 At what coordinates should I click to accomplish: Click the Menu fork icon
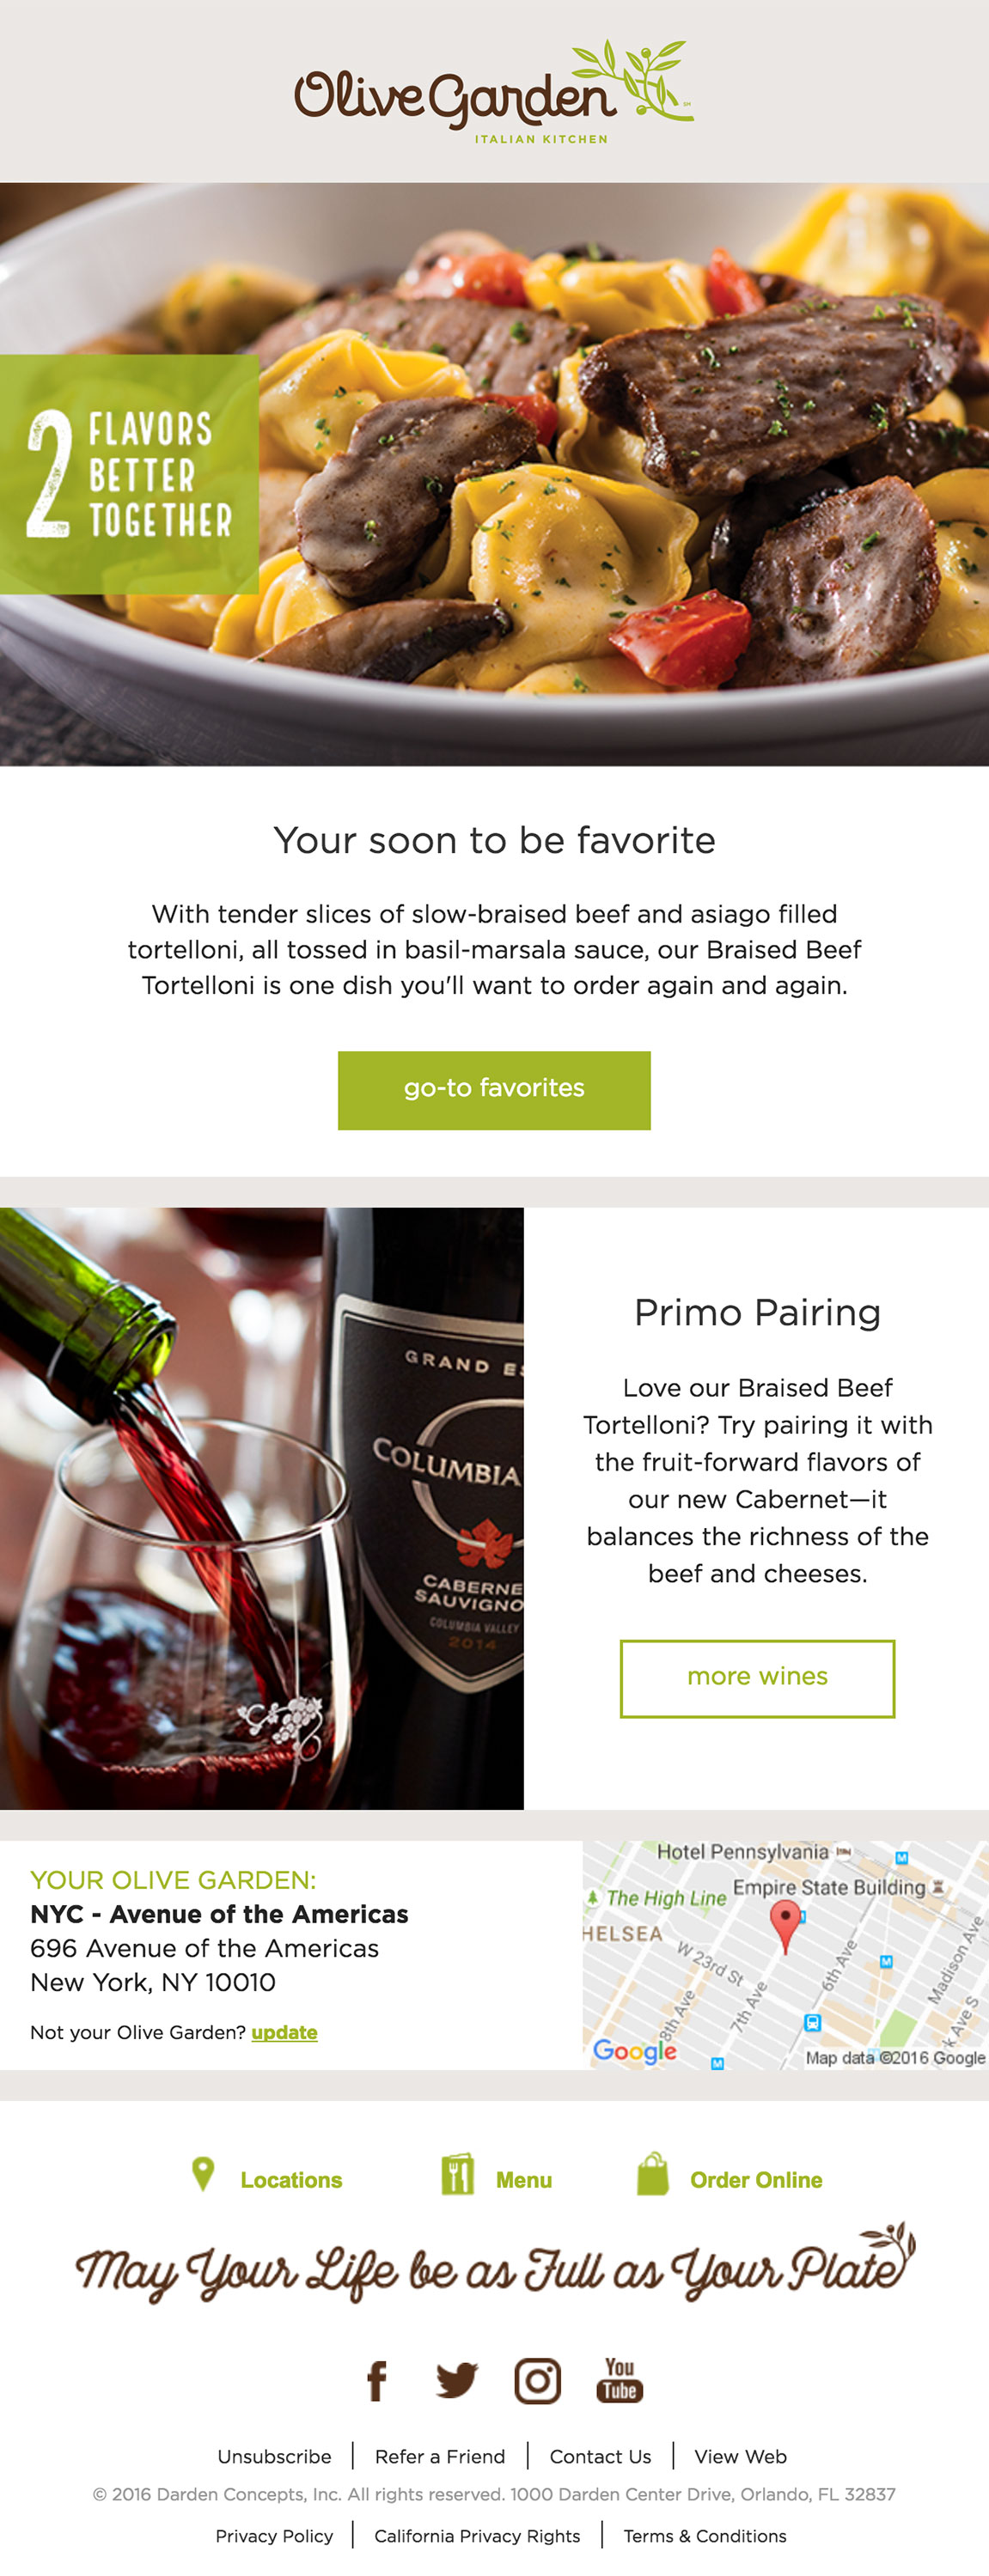point(457,2174)
